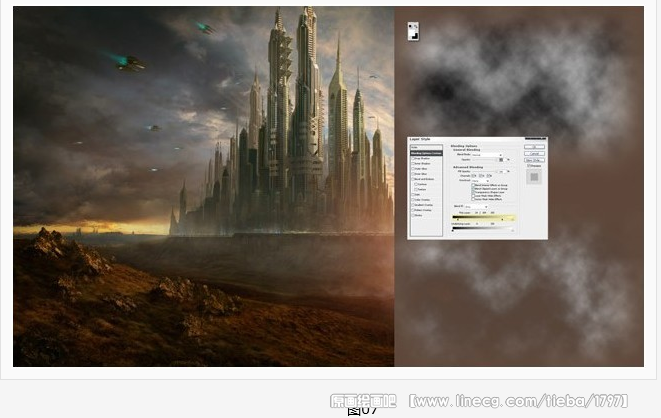Click the This Layer blend slider bar
661x418 pixels.
tap(484, 217)
